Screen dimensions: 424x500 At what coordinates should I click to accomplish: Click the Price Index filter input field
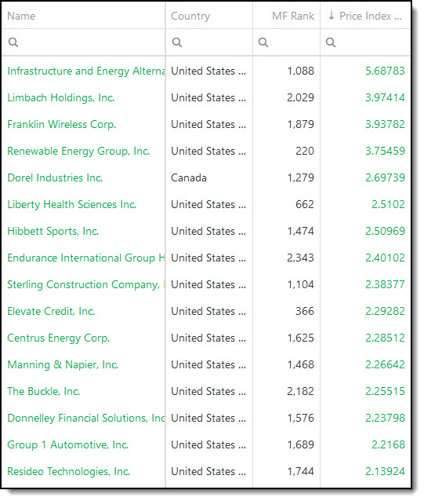pyautogui.click(x=365, y=42)
